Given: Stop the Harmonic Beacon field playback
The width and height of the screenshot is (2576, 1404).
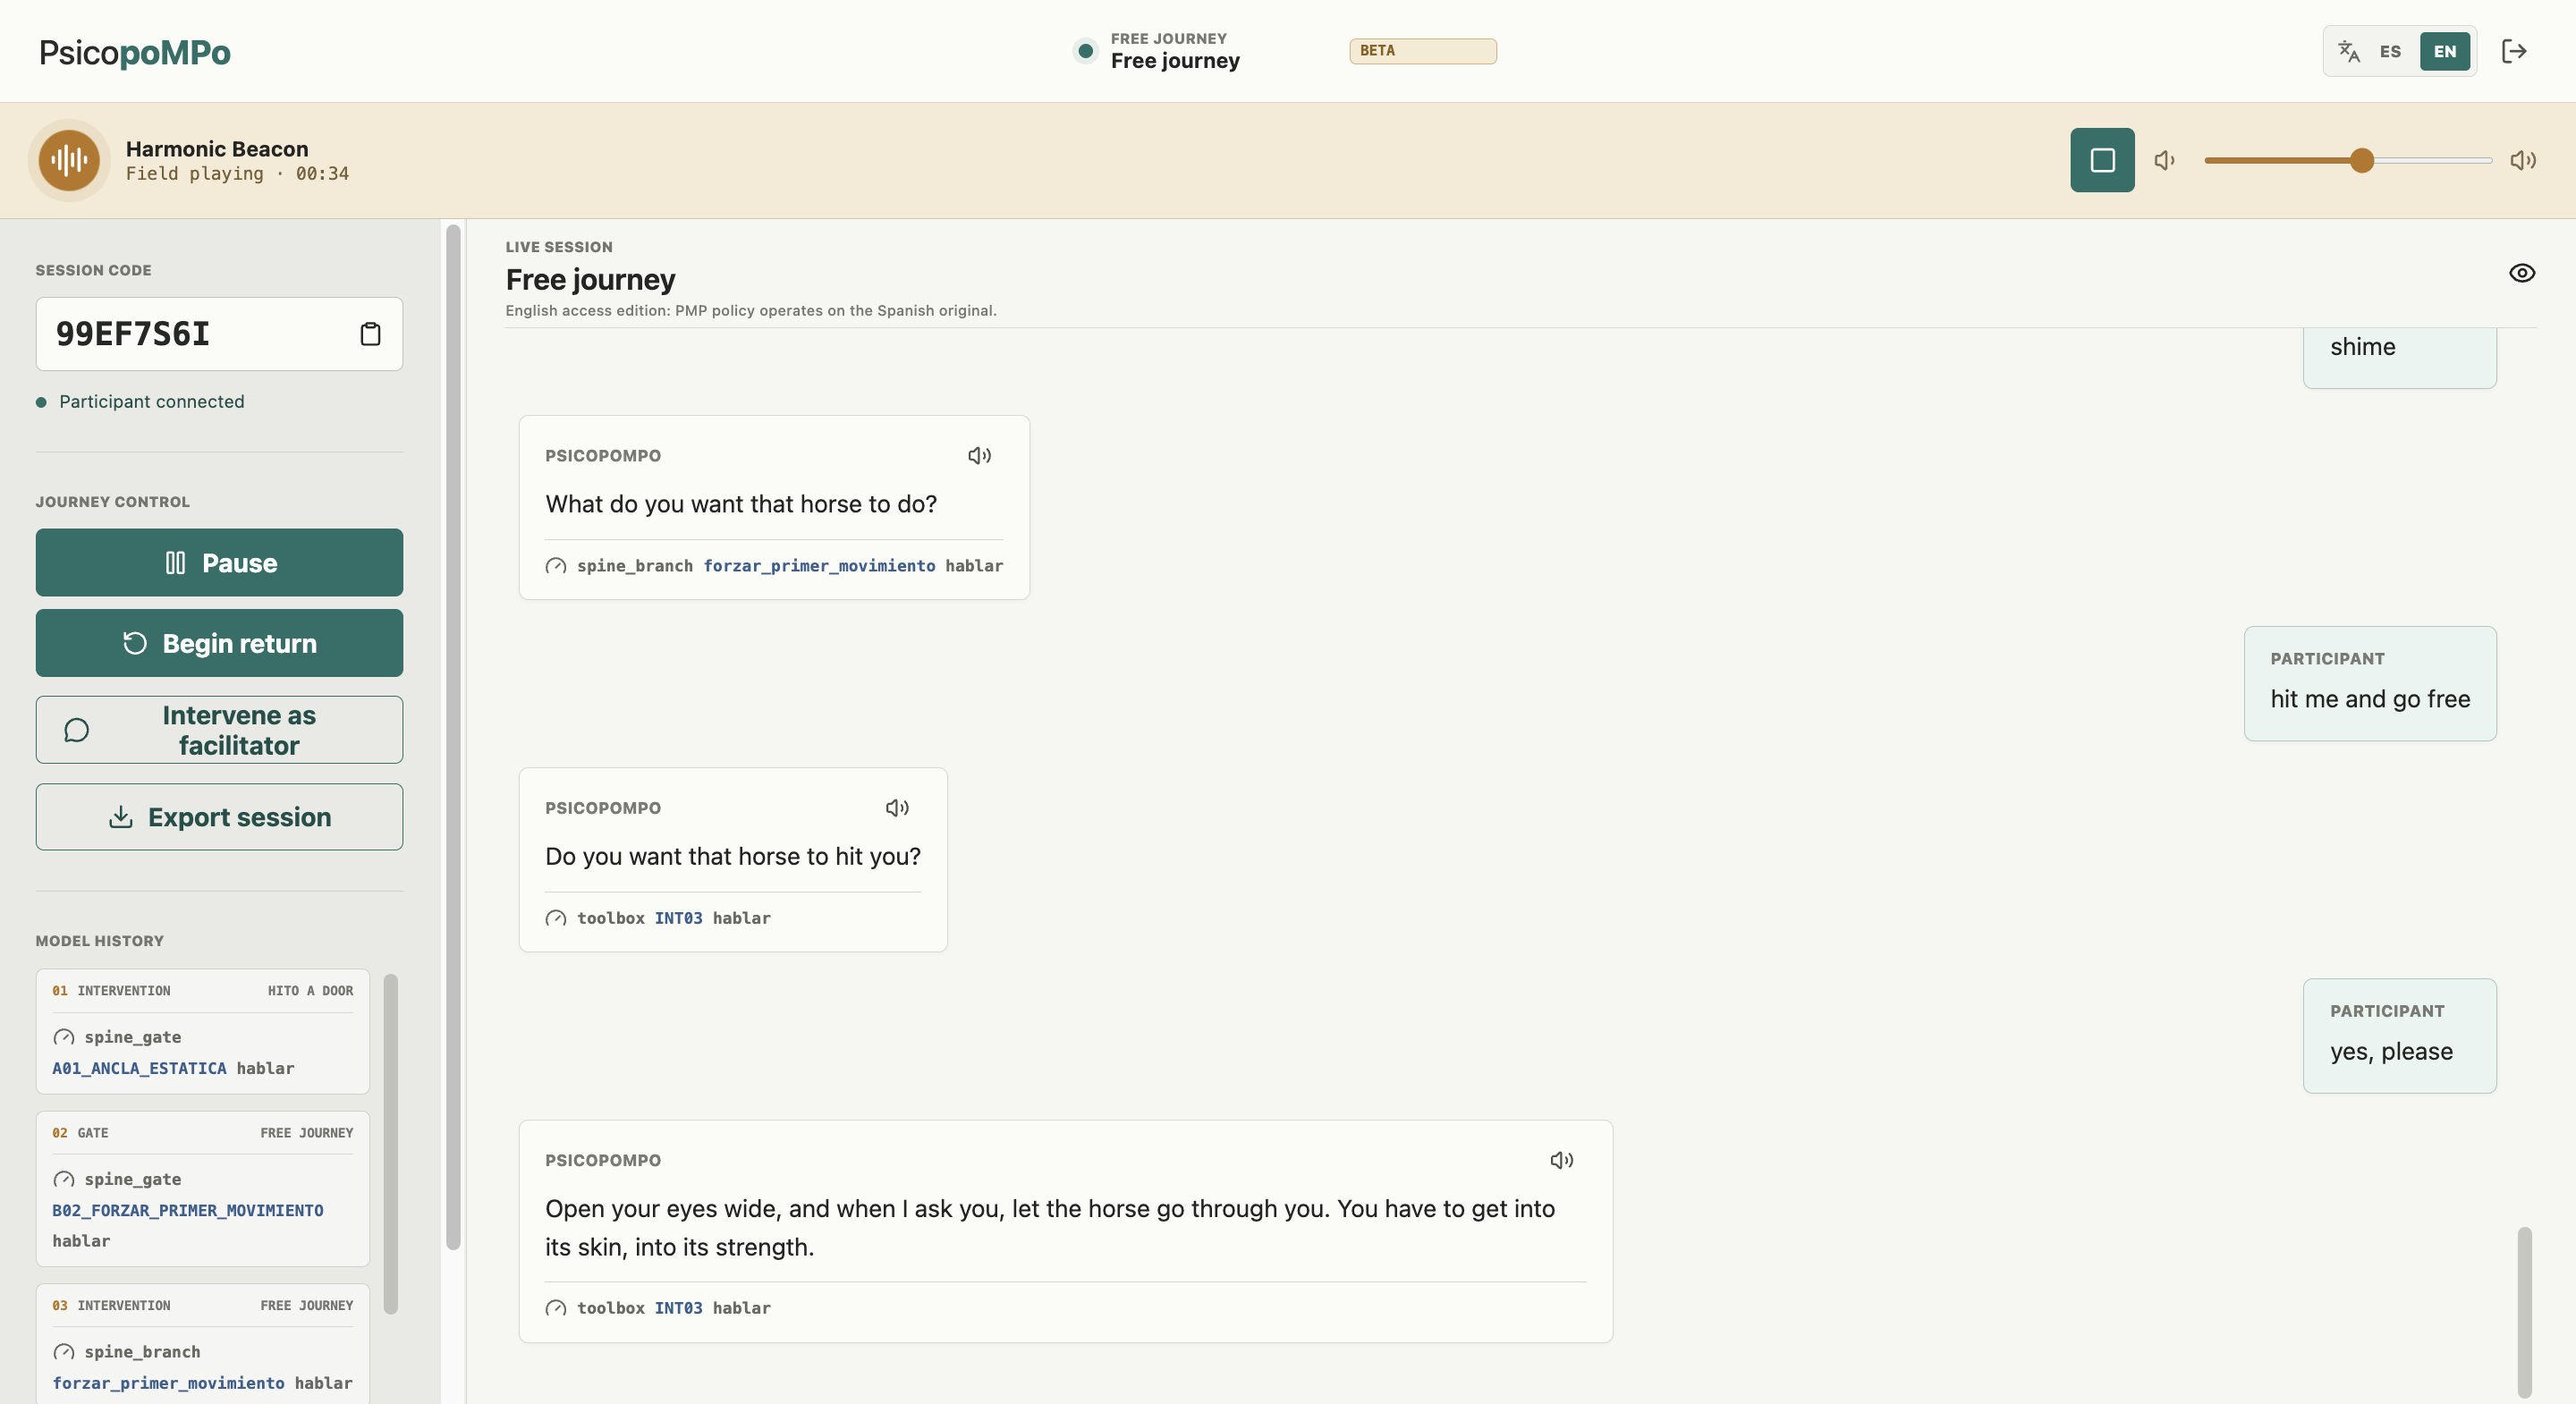Looking at the screenshot, I should click(x=2102, y=160).
